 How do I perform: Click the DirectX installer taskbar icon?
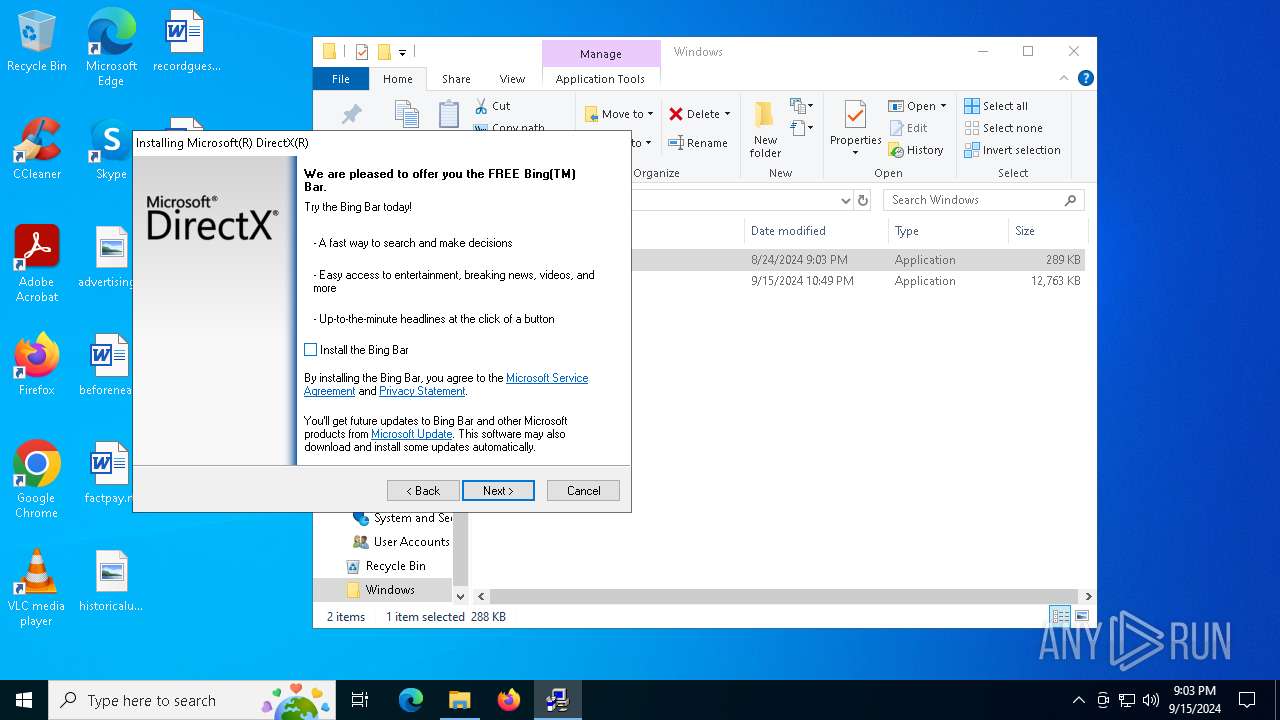(557, 700)
